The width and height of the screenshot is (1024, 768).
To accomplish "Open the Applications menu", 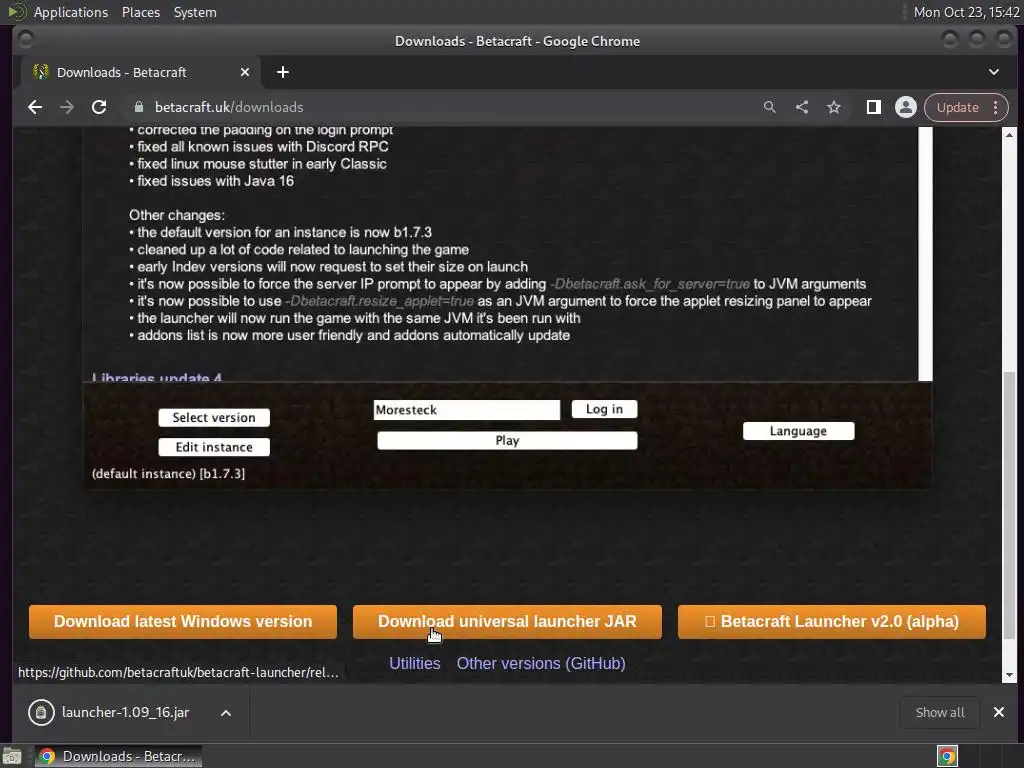I will coord(71,12).
